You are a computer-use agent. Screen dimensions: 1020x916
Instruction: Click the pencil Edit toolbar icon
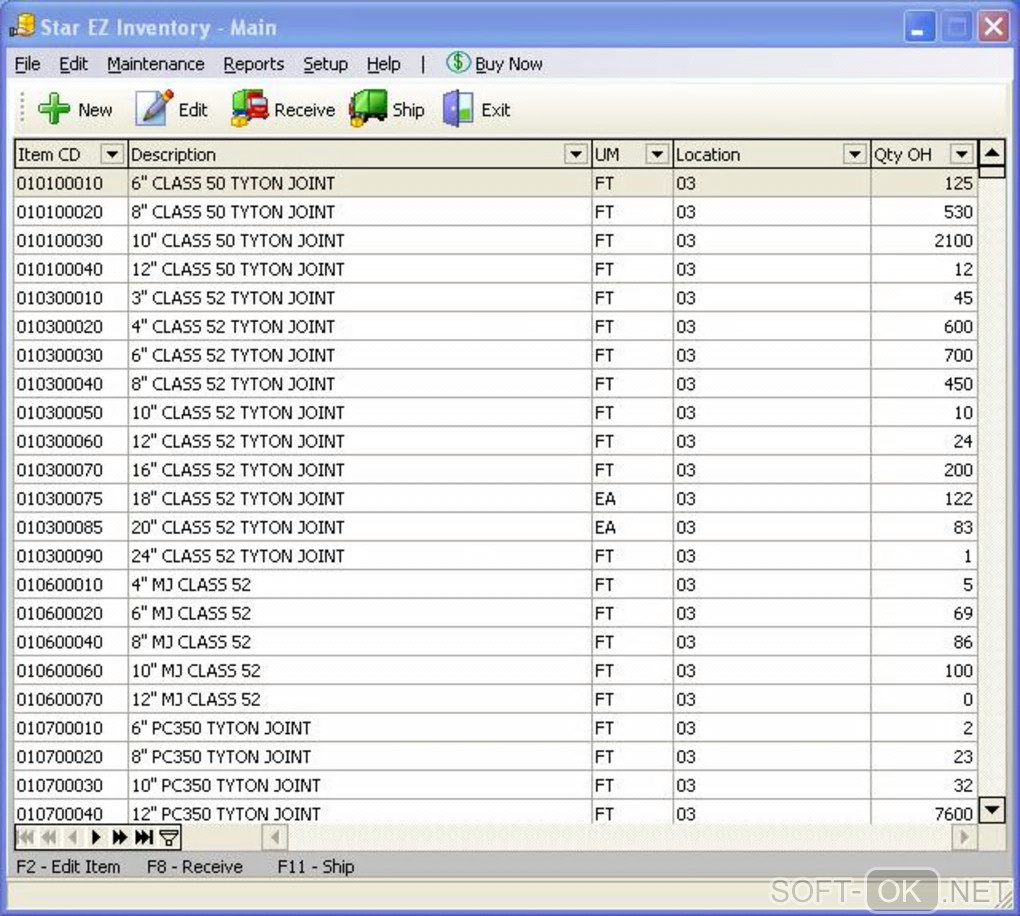coord(154,108)
